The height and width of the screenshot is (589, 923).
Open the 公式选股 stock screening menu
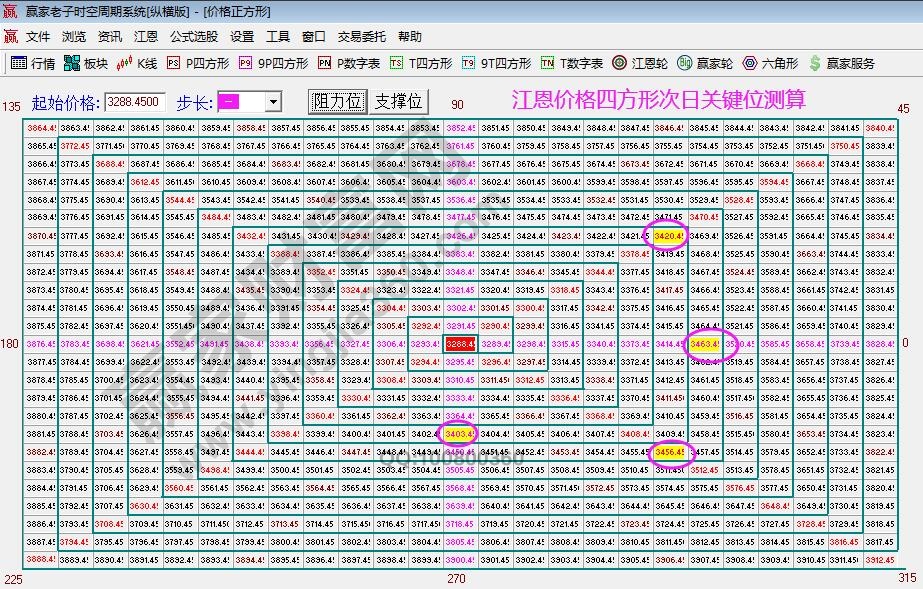click(194, 35)
